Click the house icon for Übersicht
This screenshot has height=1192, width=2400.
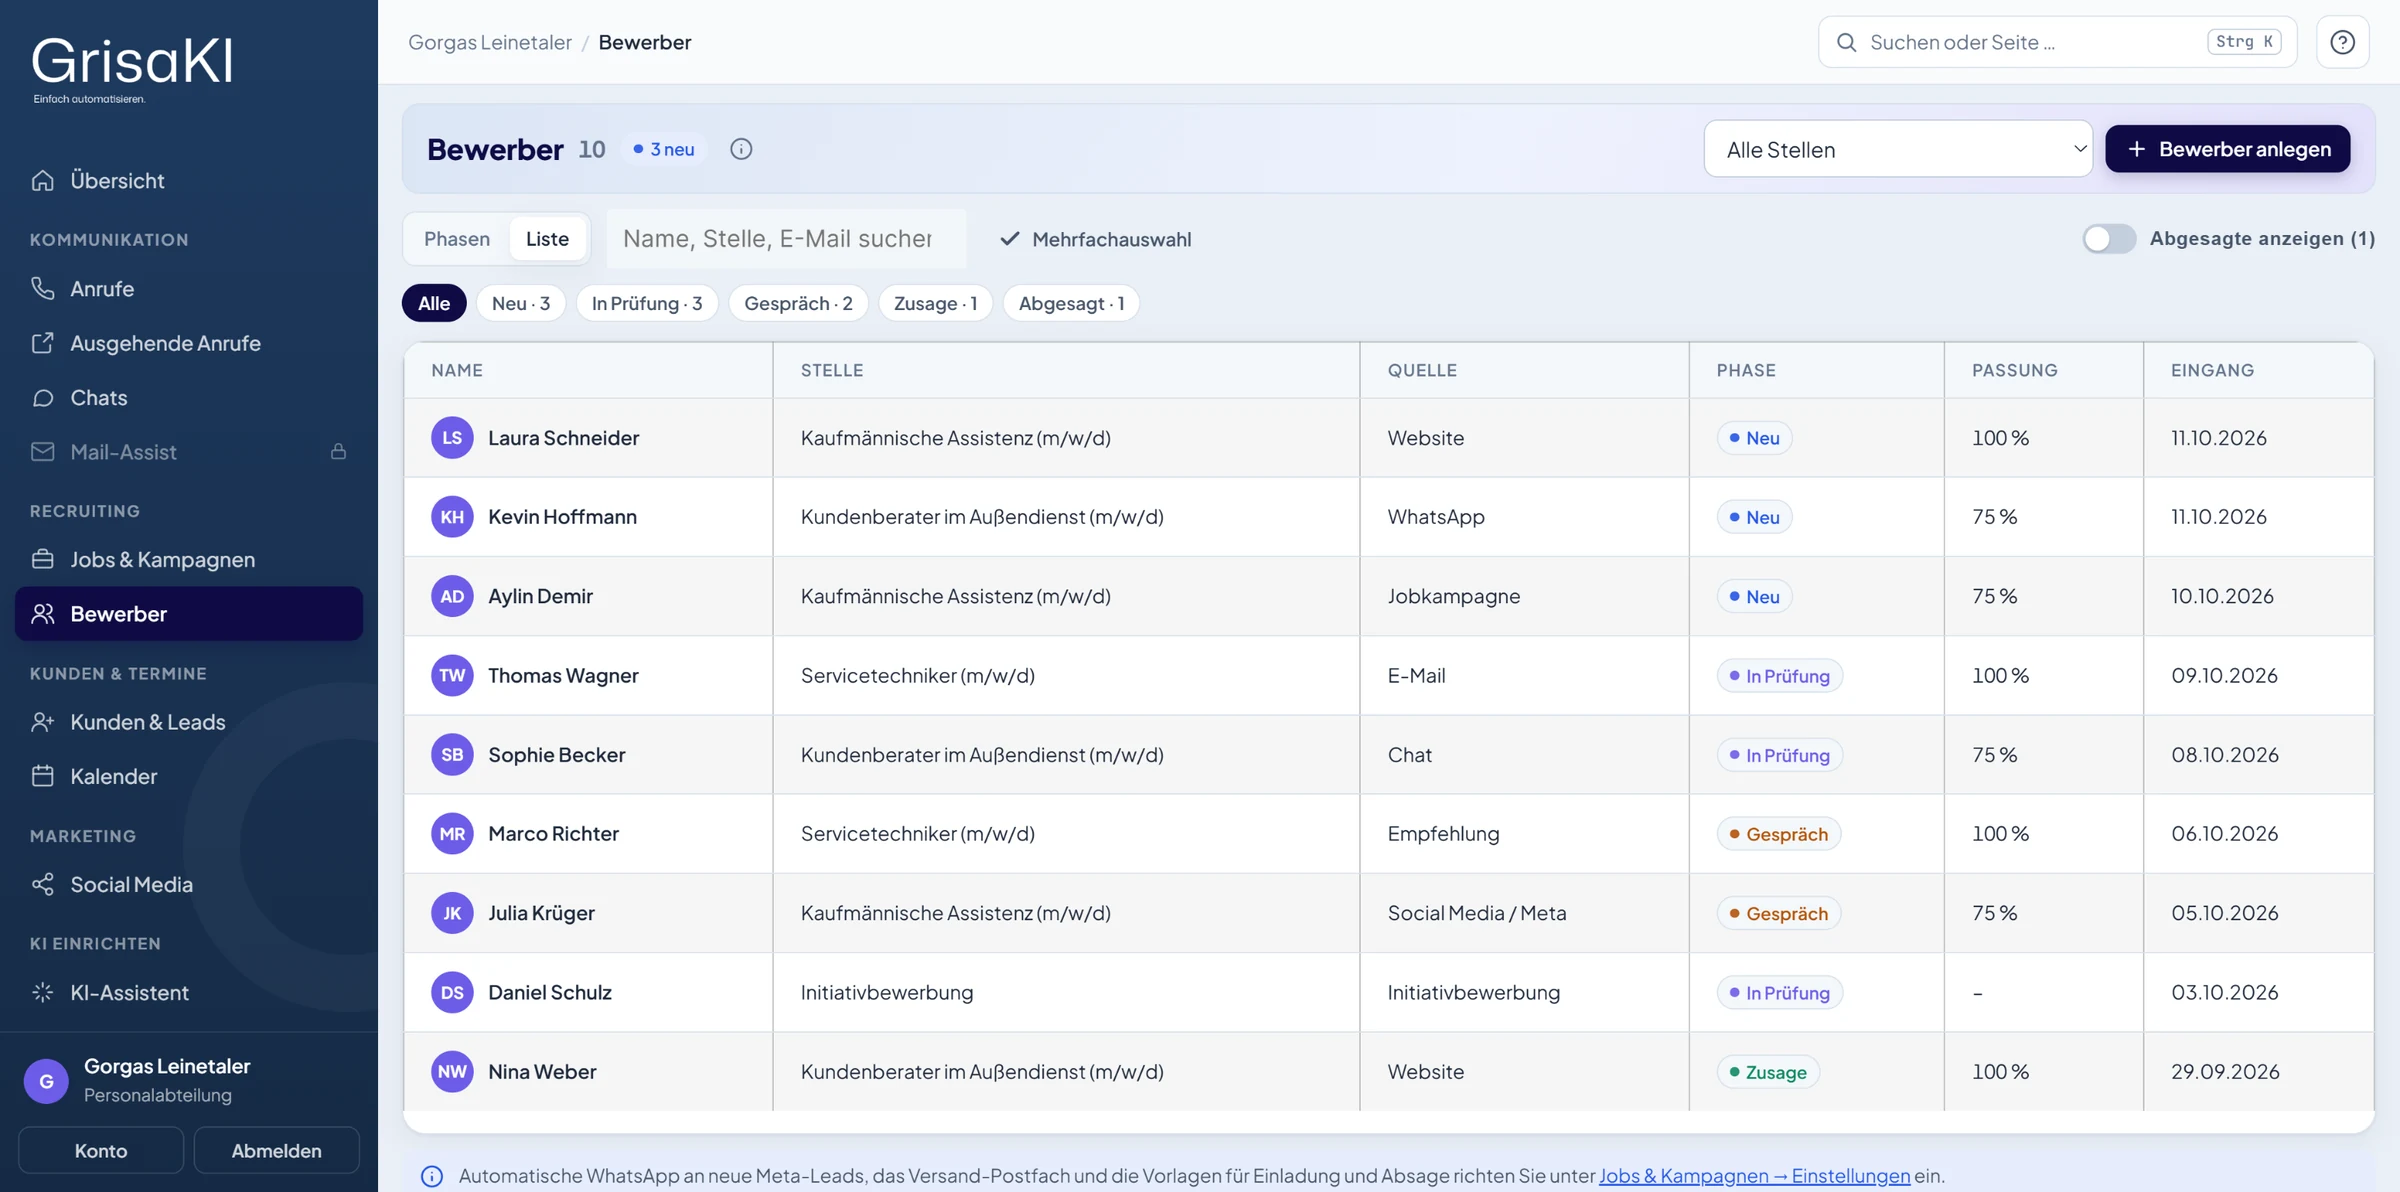click(42, 180)
